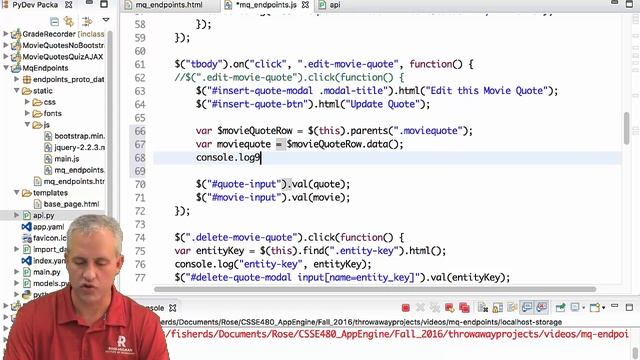Open the Package Explorer view menu triangle
Viewport: 640px width, 360px height.
click(106, 20)
